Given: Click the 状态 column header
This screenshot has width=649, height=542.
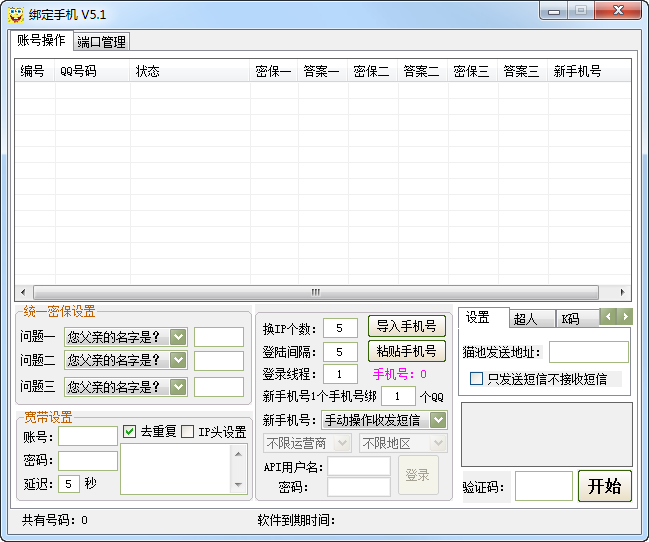Looking at the screenshot, I should coord(190,71).
